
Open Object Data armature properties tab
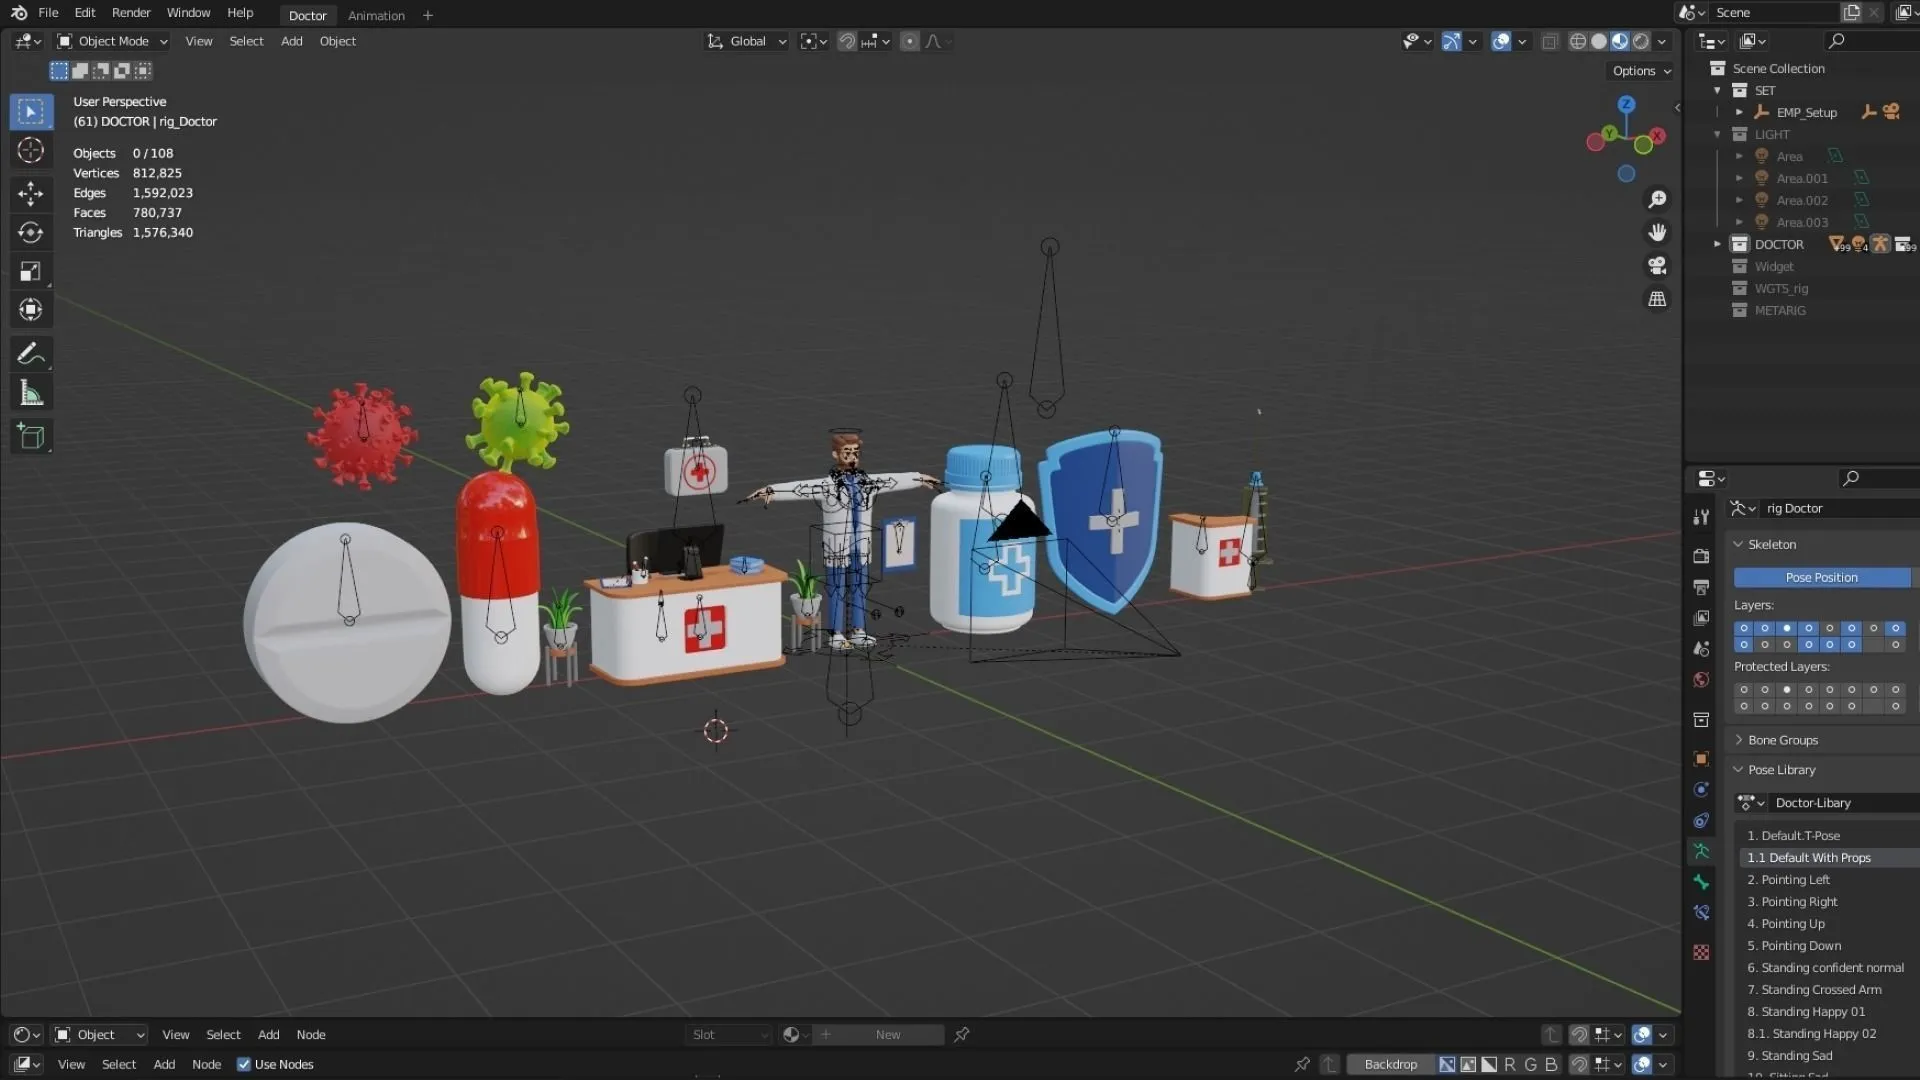1701,851
